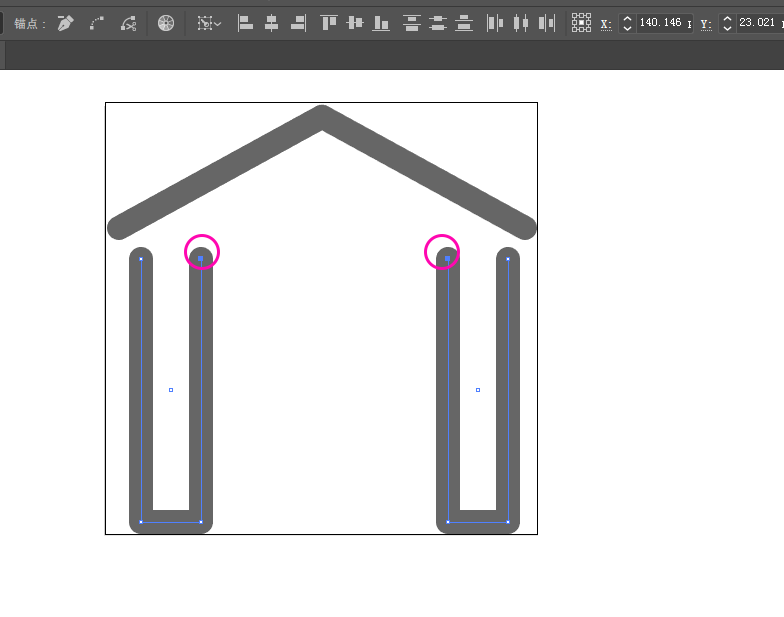Open the Recolor Artwork color wheel icon
This screenshot has height=617, width=784.
point(166,23)
